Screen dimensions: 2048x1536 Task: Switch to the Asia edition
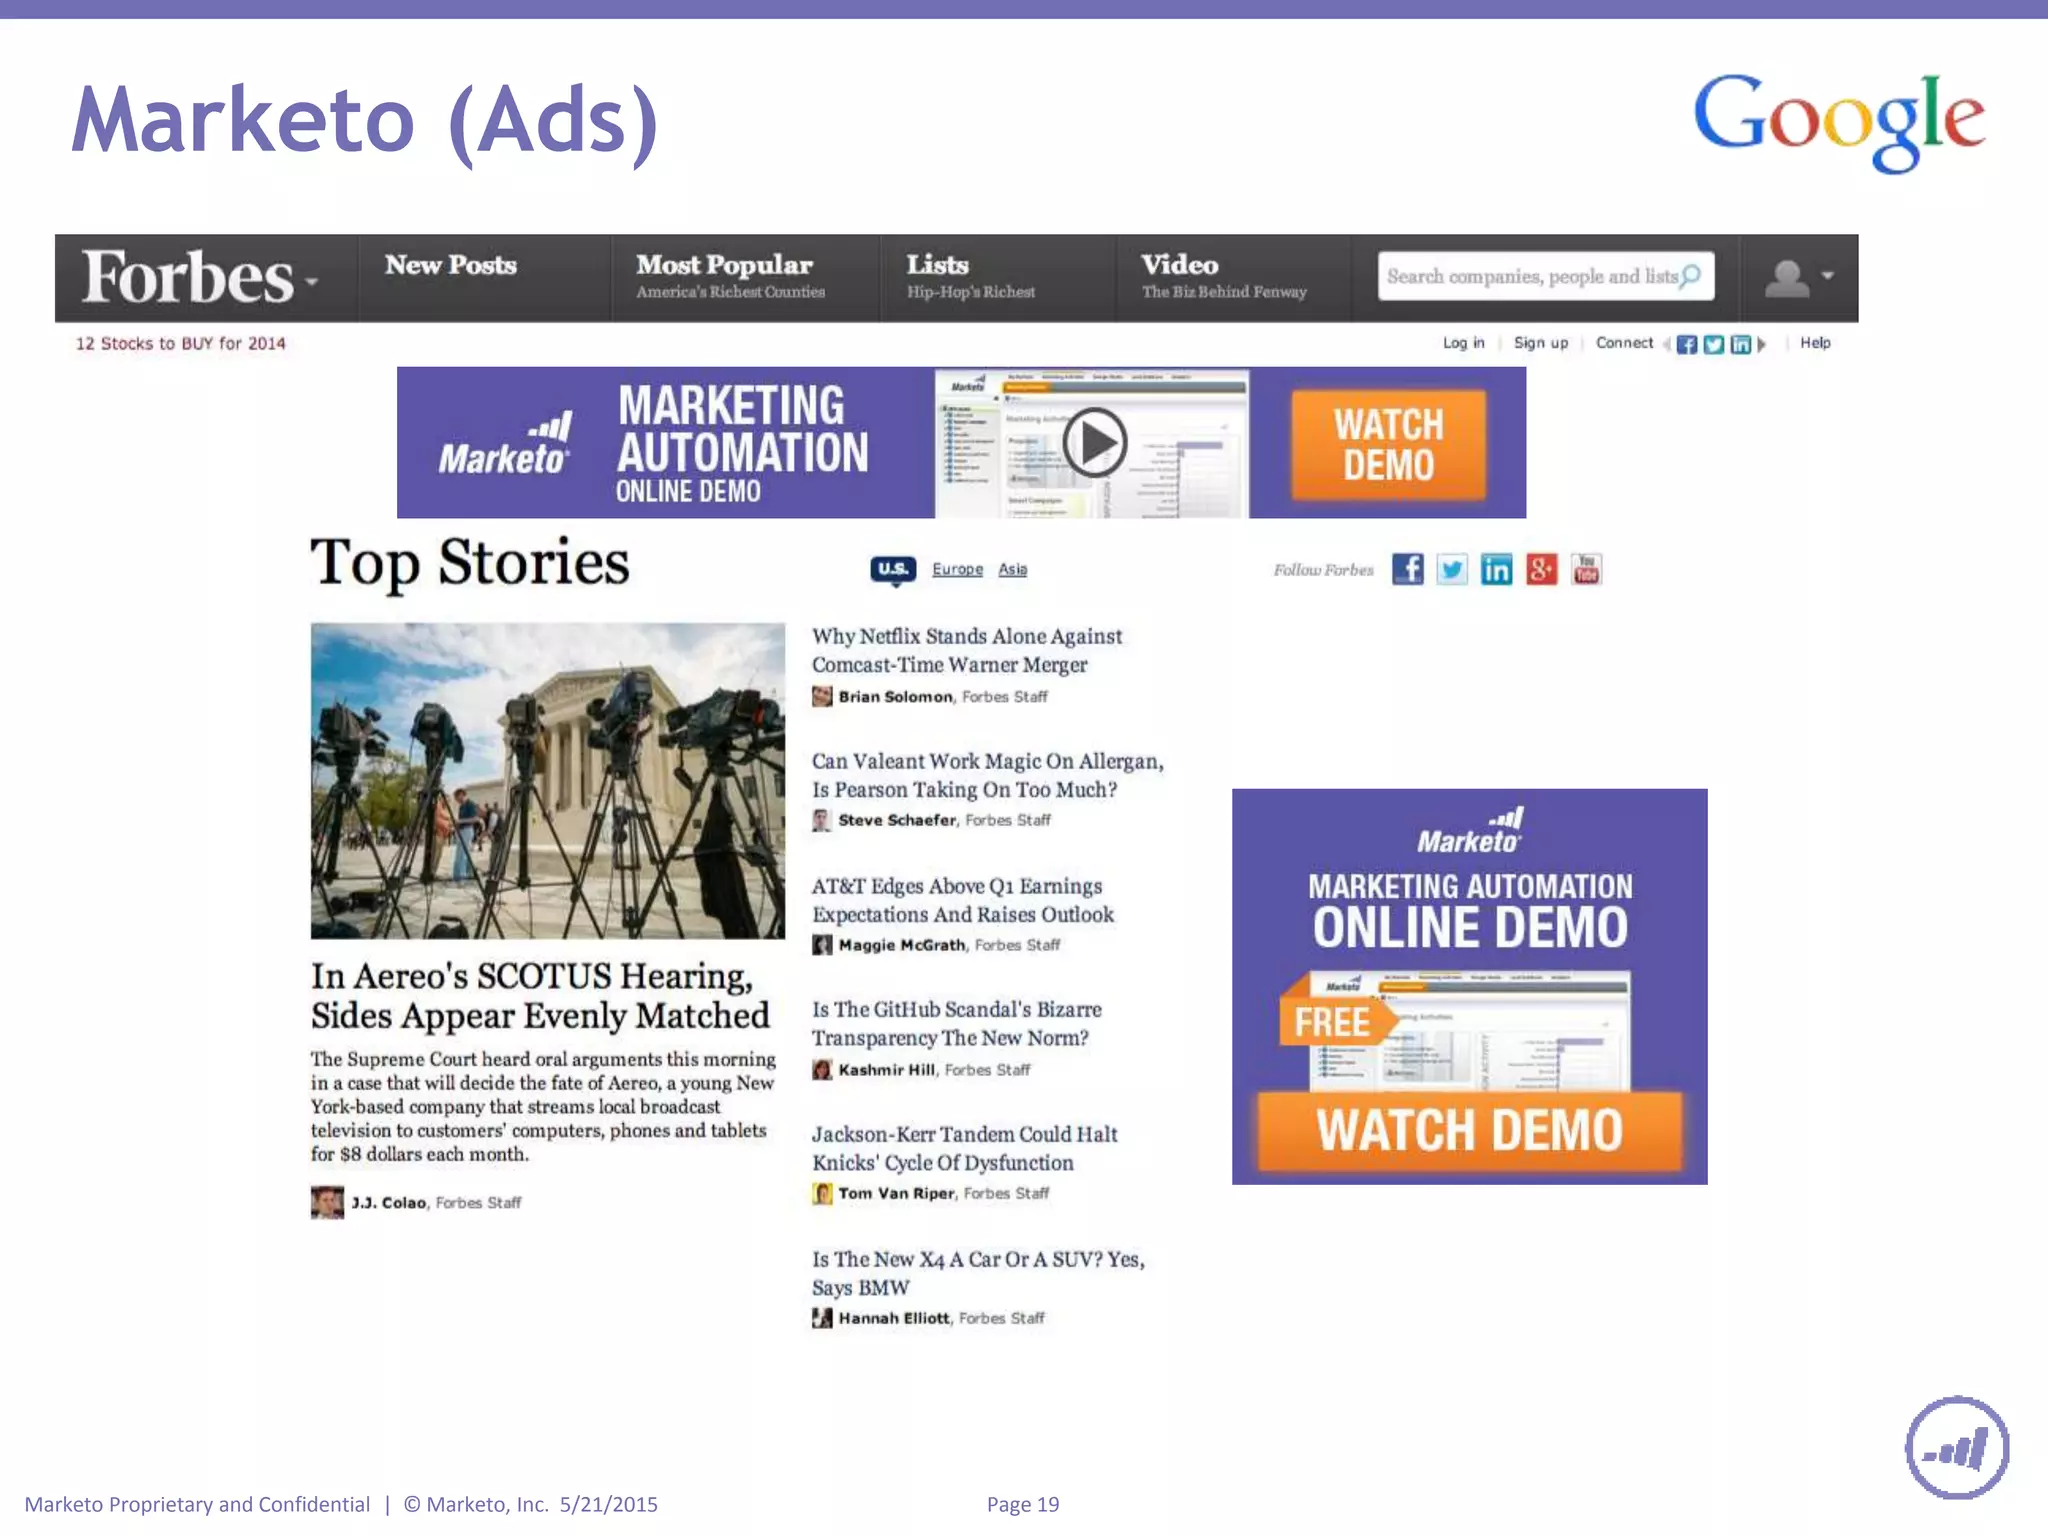[1012, 569]
